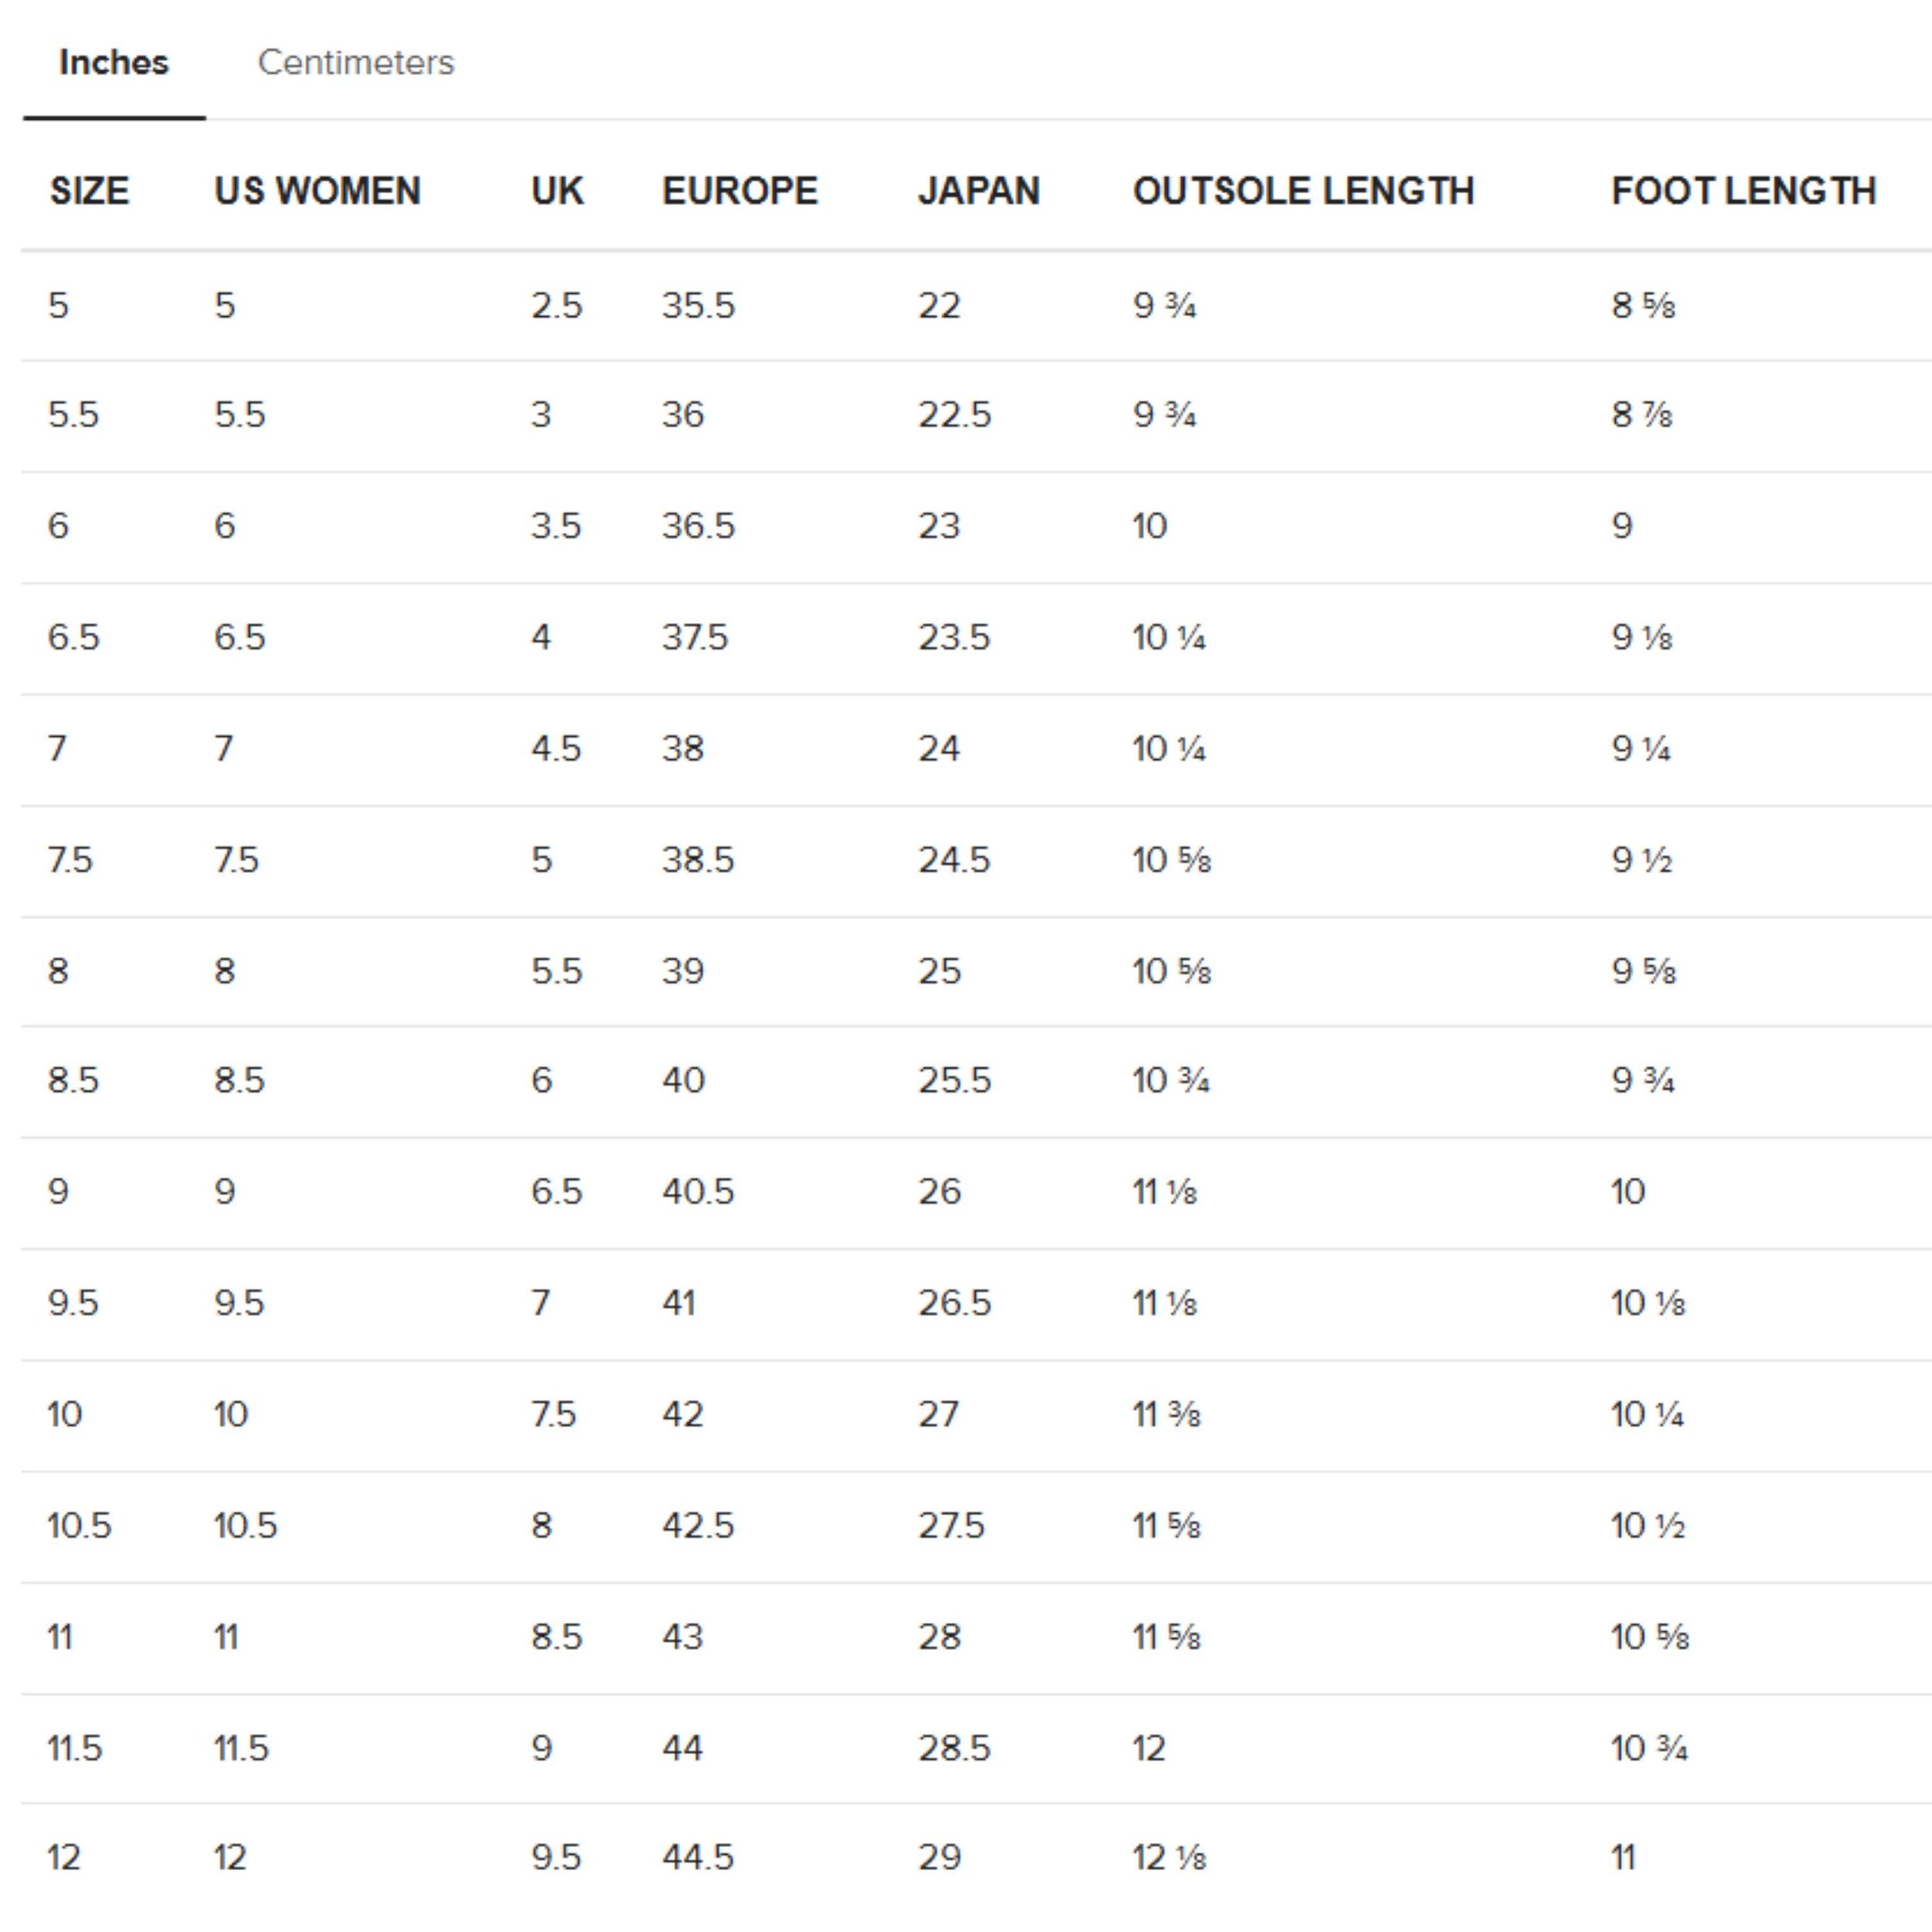1932x1932 pixels.
Task: Select the UK size 3.5 cell
Action: (x=556, y=526)
